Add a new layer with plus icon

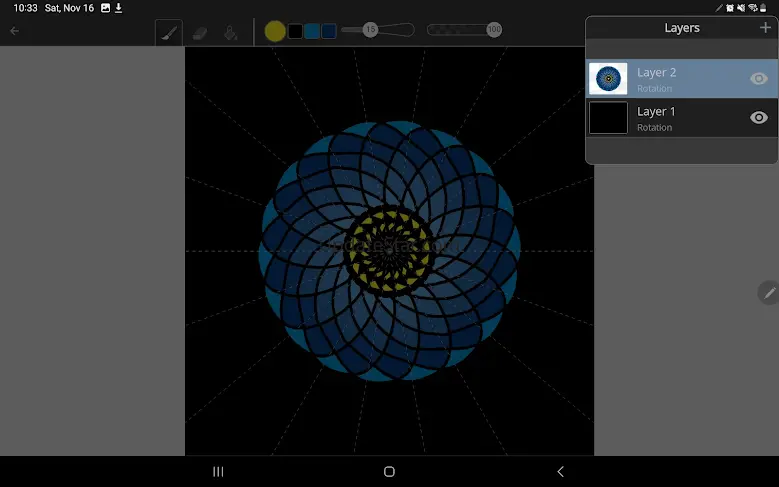(x=765, y=28)
